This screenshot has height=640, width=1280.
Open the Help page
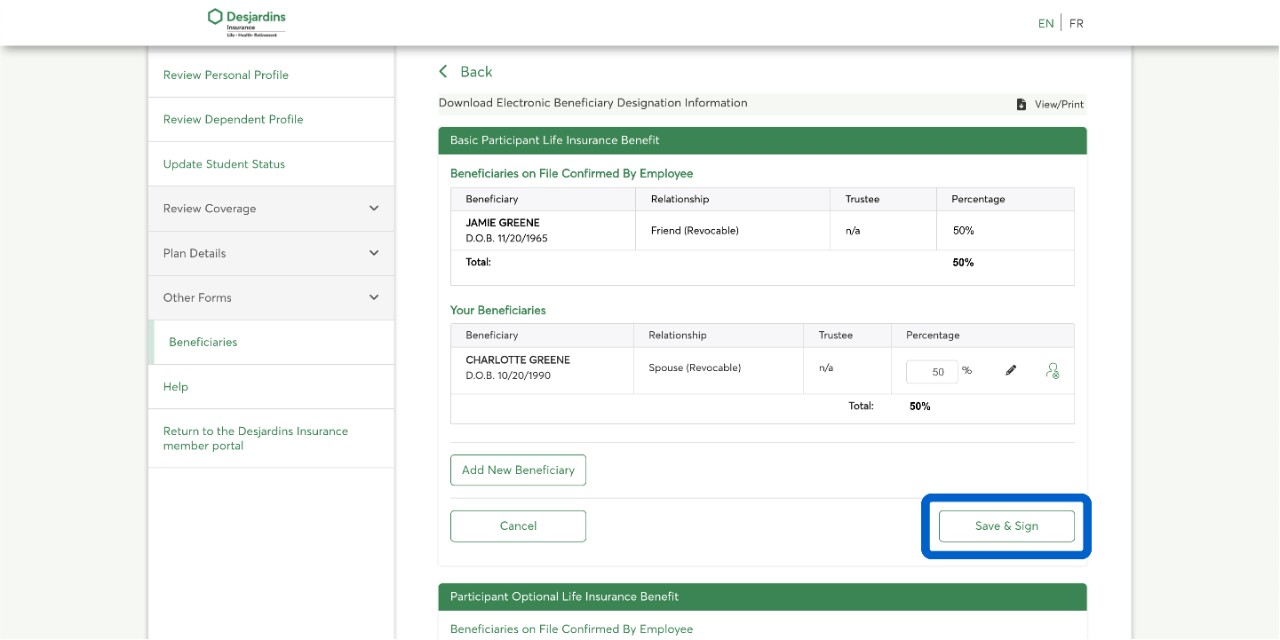[x=176, y=387]
